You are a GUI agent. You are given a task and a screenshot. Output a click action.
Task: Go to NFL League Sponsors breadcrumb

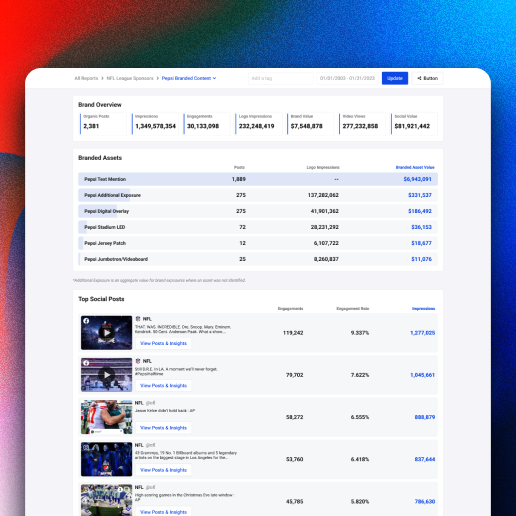pos(130,78)
